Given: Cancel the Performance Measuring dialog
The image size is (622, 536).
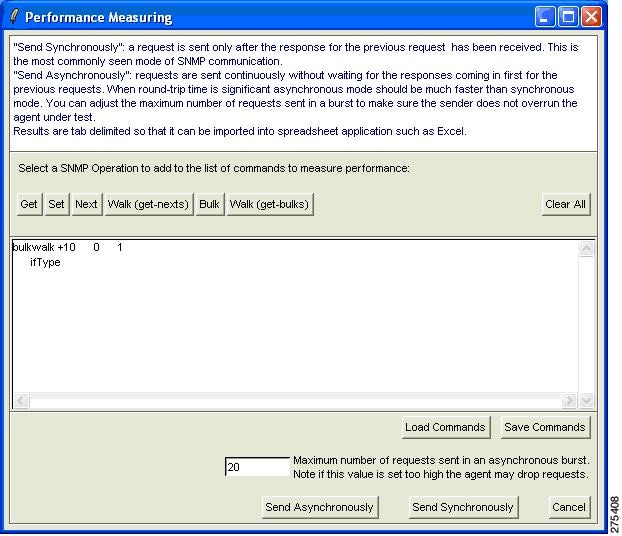Looking at the screenshot, I should [569, 507].
